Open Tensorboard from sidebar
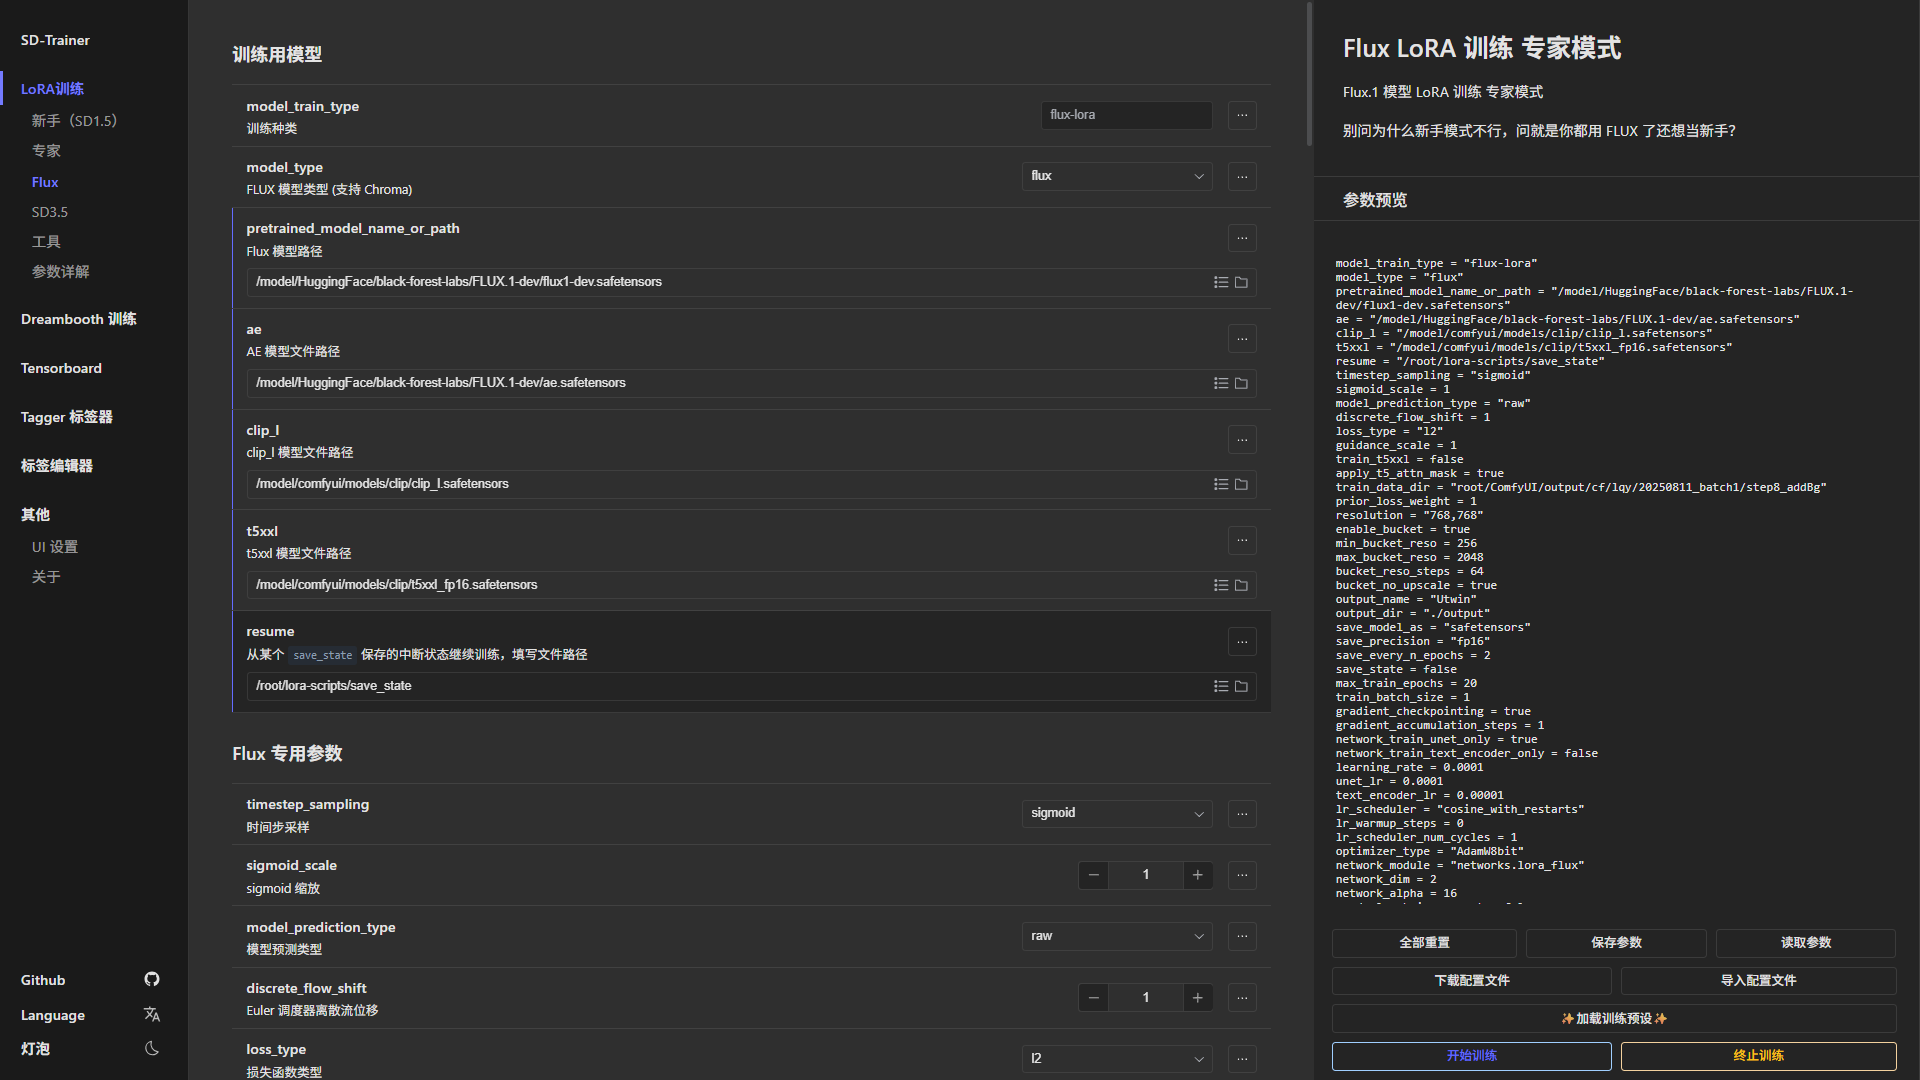Screen dimensions: 1920x1080 click(61, 368)
